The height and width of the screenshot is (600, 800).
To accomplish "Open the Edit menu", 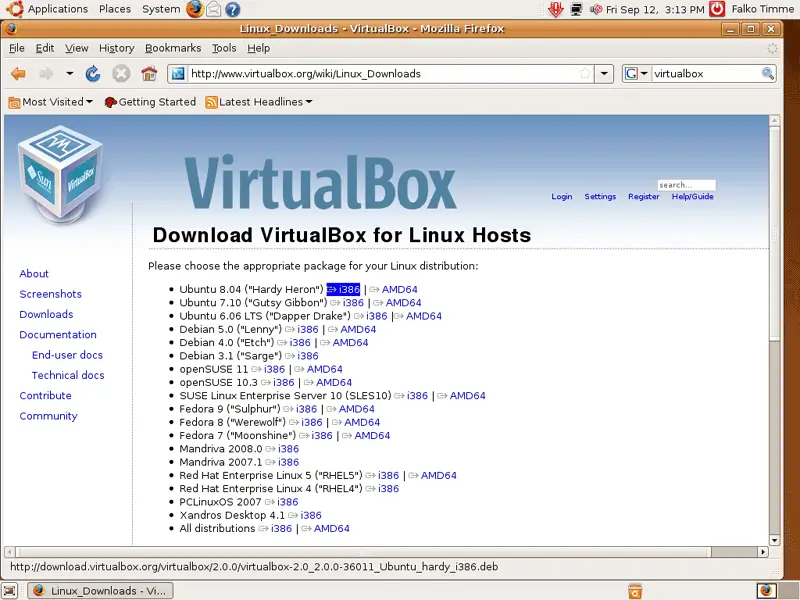I will pyautogui.click(x=45, y=48).
